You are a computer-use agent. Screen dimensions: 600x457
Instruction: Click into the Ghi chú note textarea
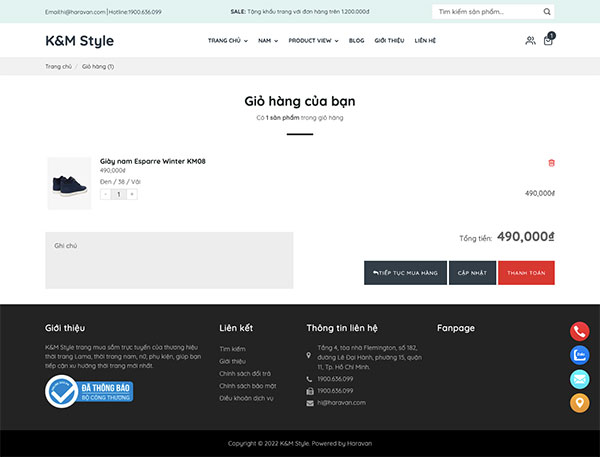coord(169,260)
